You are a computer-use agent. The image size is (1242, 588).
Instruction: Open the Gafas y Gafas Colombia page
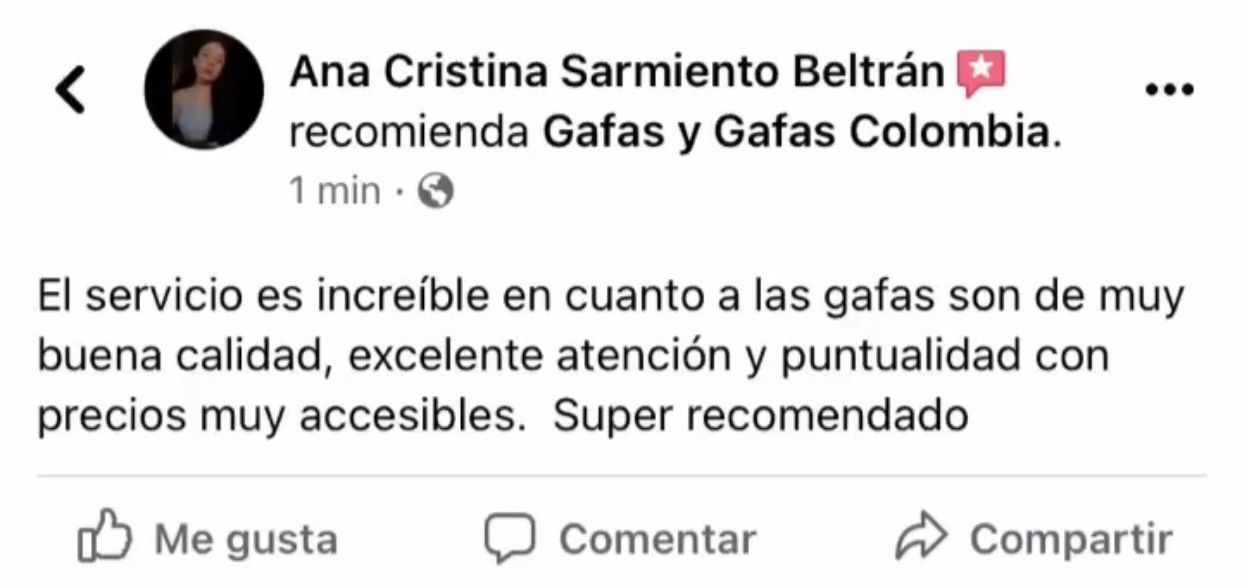coord(796,132)
